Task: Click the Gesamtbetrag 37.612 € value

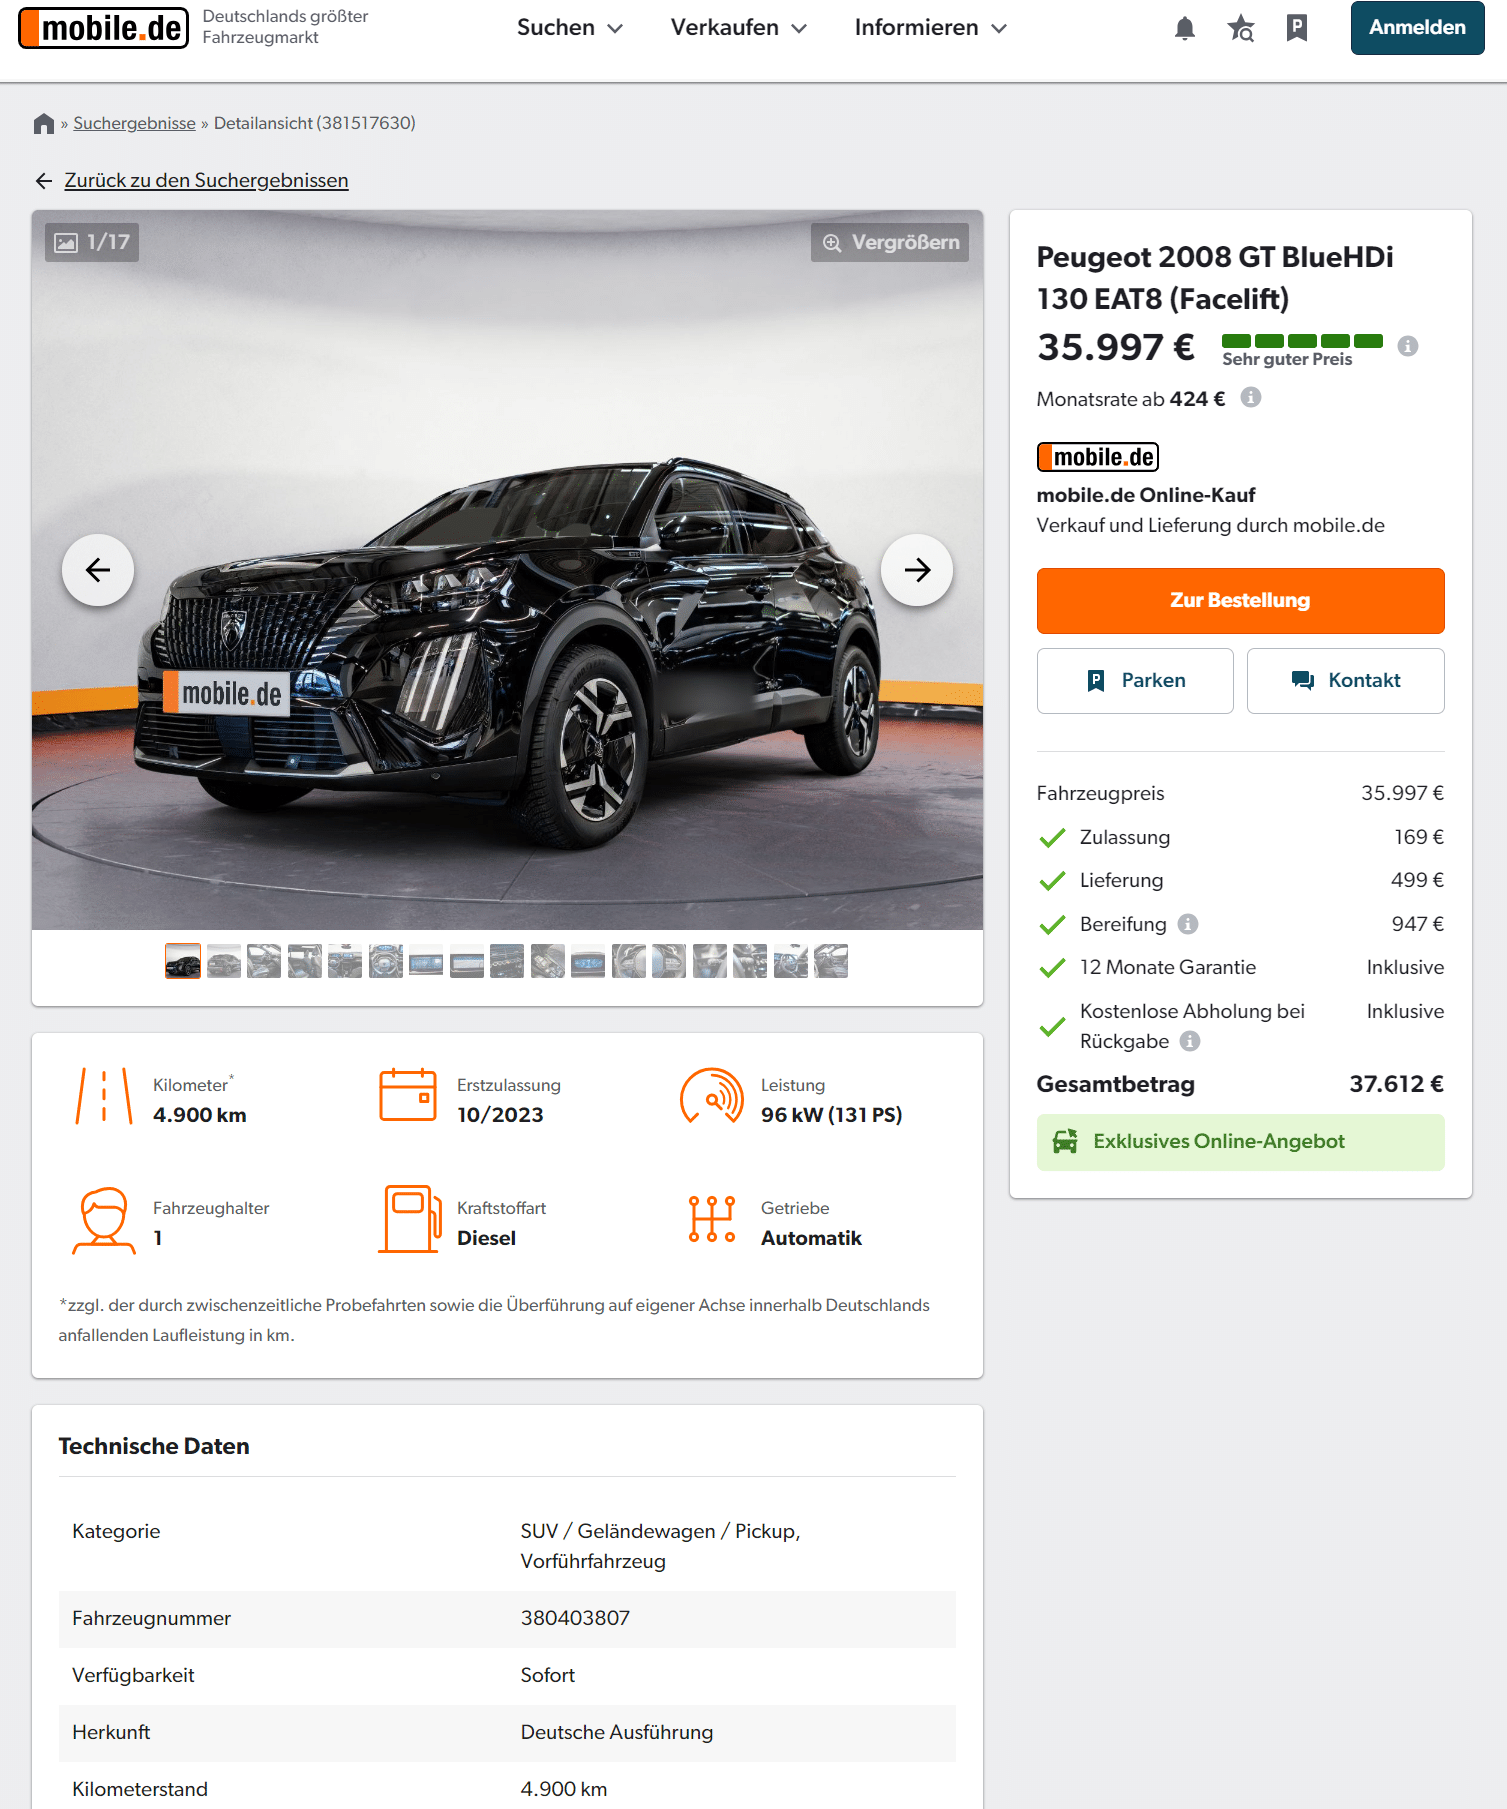Action: 1396,1085
